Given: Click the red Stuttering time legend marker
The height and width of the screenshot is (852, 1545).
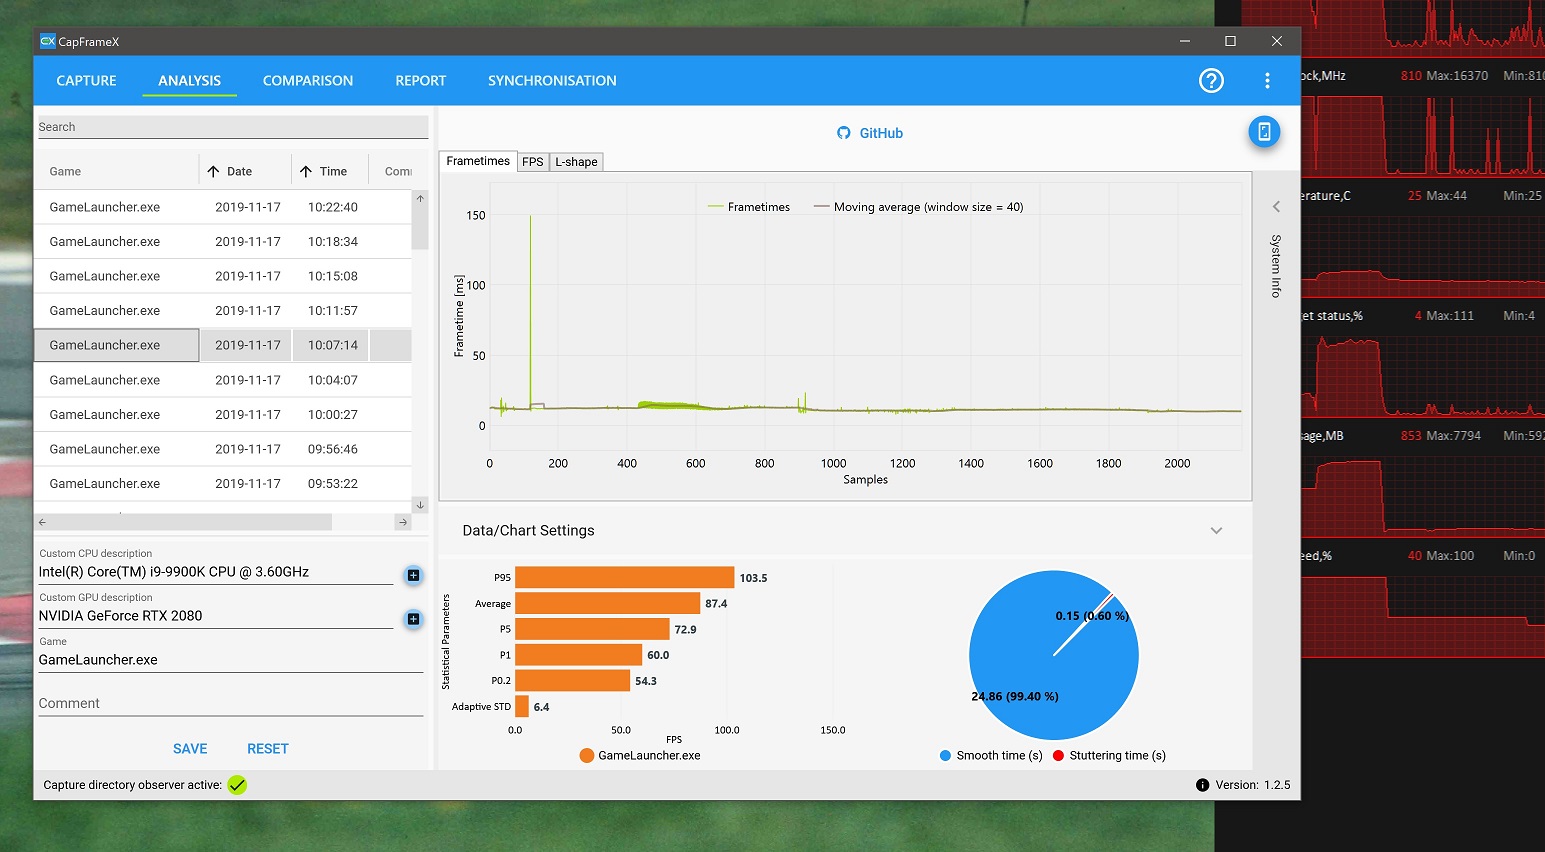Looking at the screenshot, I should point(1058,756).
